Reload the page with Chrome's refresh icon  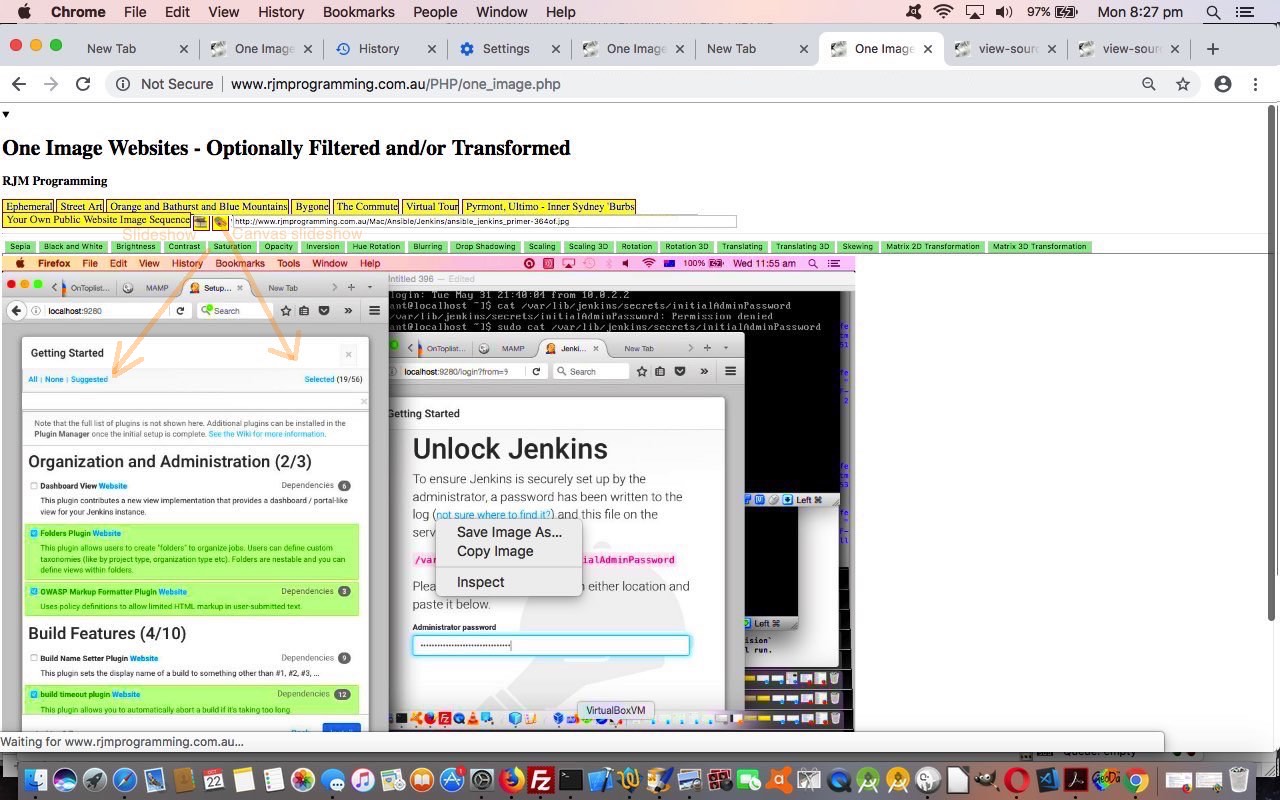tap(83, 84)
